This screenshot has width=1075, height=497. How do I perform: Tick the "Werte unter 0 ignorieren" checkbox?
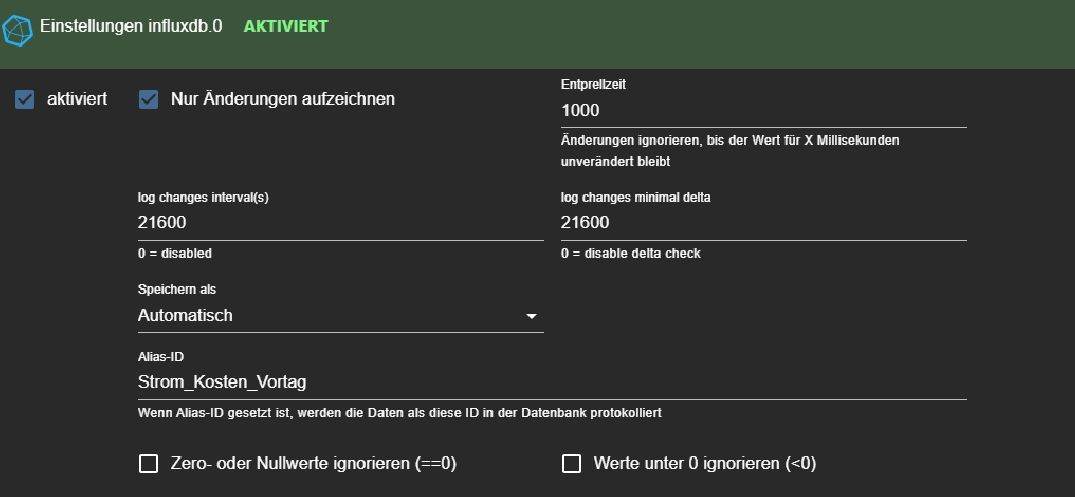[x=571, y=463]
